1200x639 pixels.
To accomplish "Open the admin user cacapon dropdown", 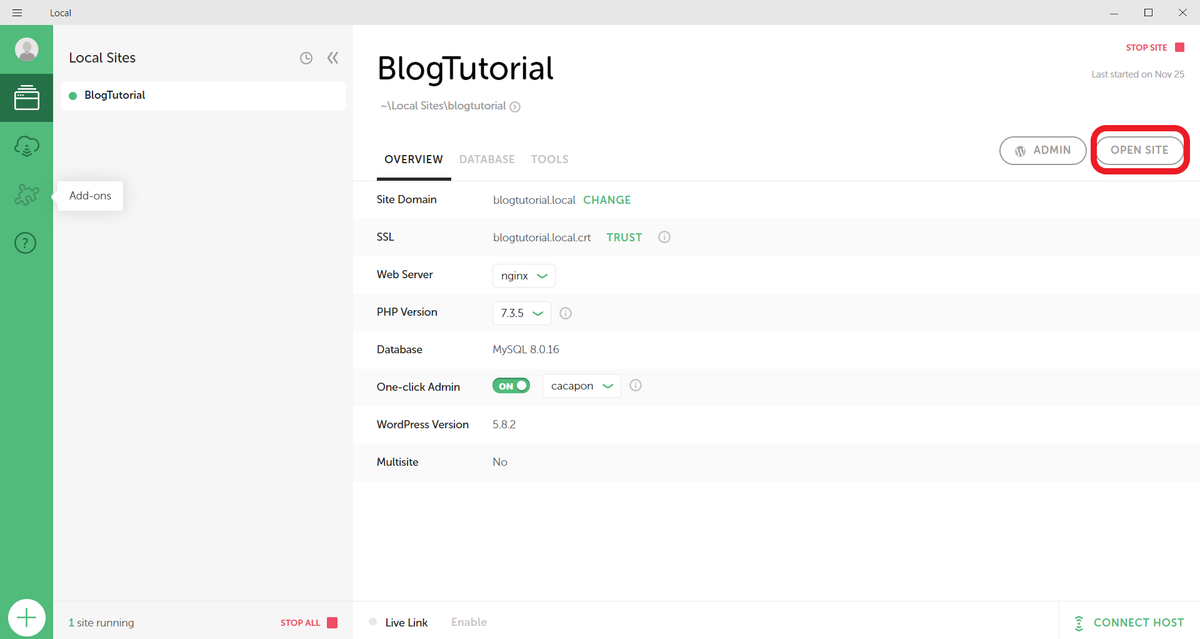I will click(x=581, y=386).
